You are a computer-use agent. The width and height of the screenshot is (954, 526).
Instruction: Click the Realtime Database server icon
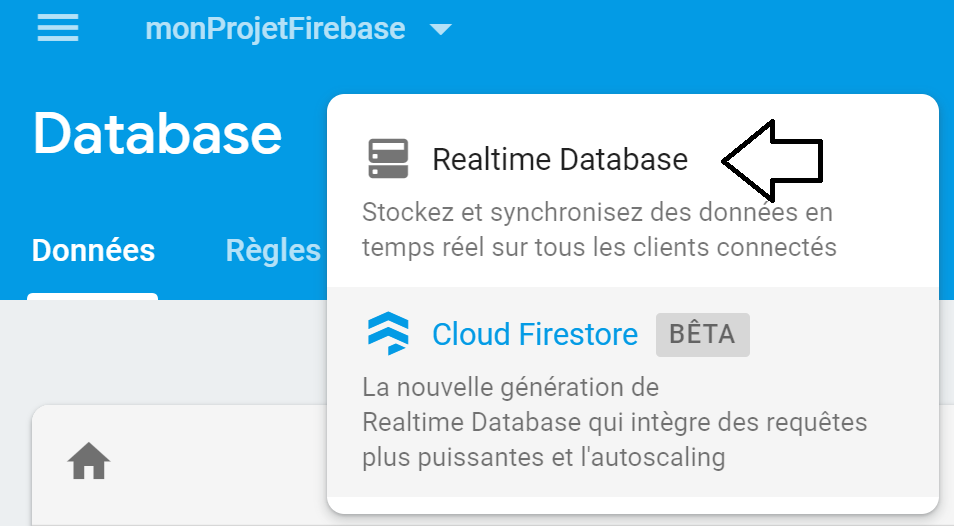click(388, 159)
